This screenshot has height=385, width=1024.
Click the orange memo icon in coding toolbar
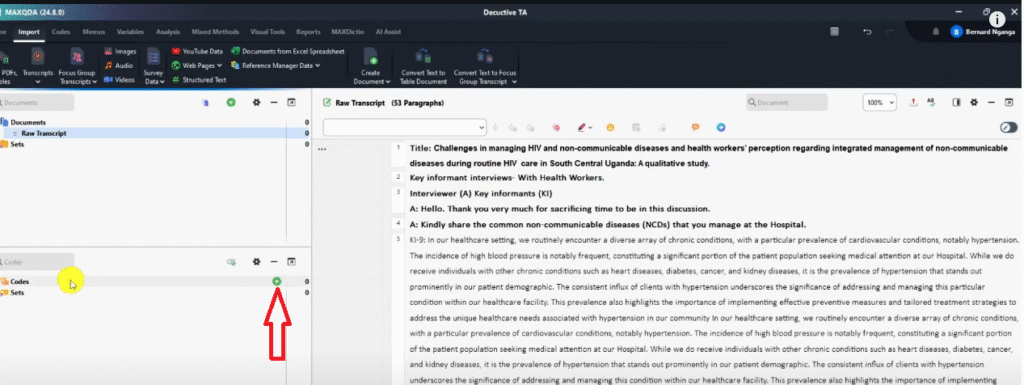coord(696,127)
